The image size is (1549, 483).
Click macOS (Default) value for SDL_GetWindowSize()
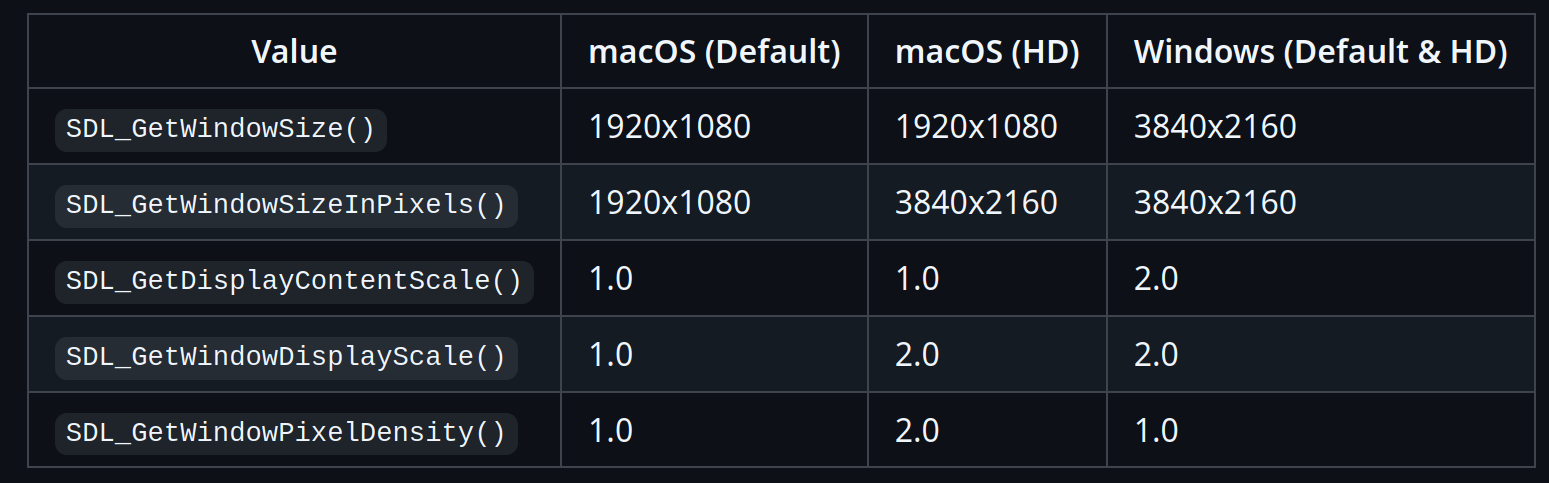pyautogui.click(x=669, y=127)
